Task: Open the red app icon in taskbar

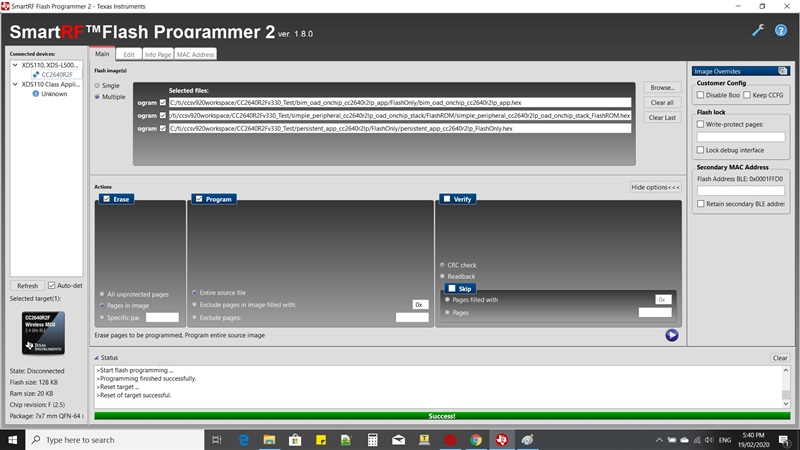Action: coord(450,440)
